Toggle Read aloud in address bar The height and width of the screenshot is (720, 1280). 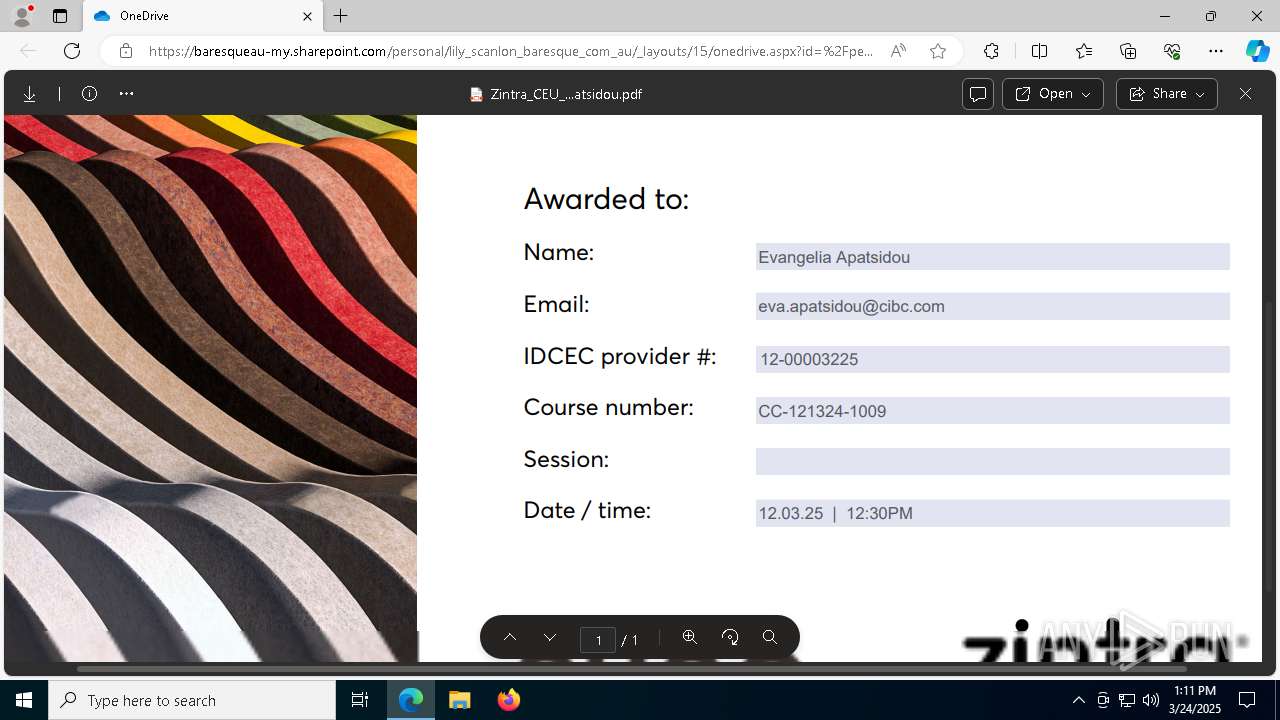(898, 51)
